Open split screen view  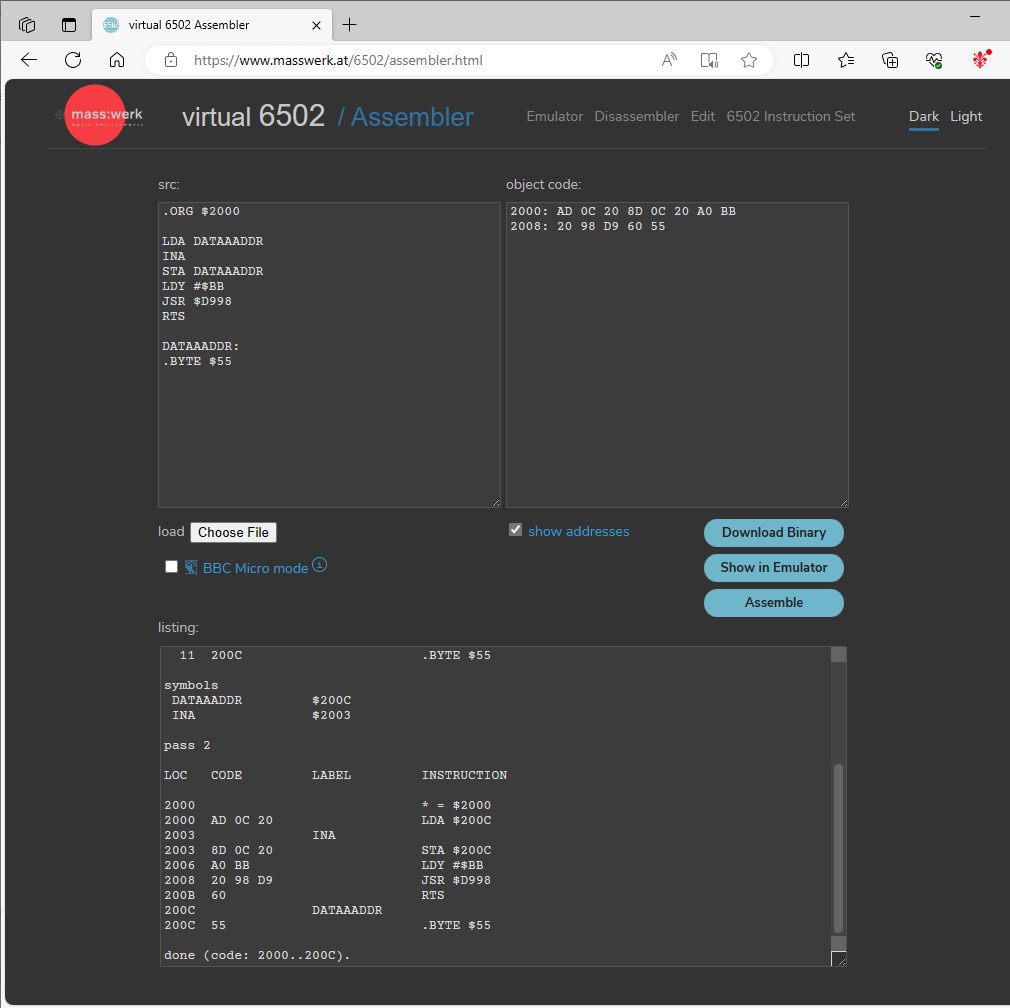(x=801, y=61)
